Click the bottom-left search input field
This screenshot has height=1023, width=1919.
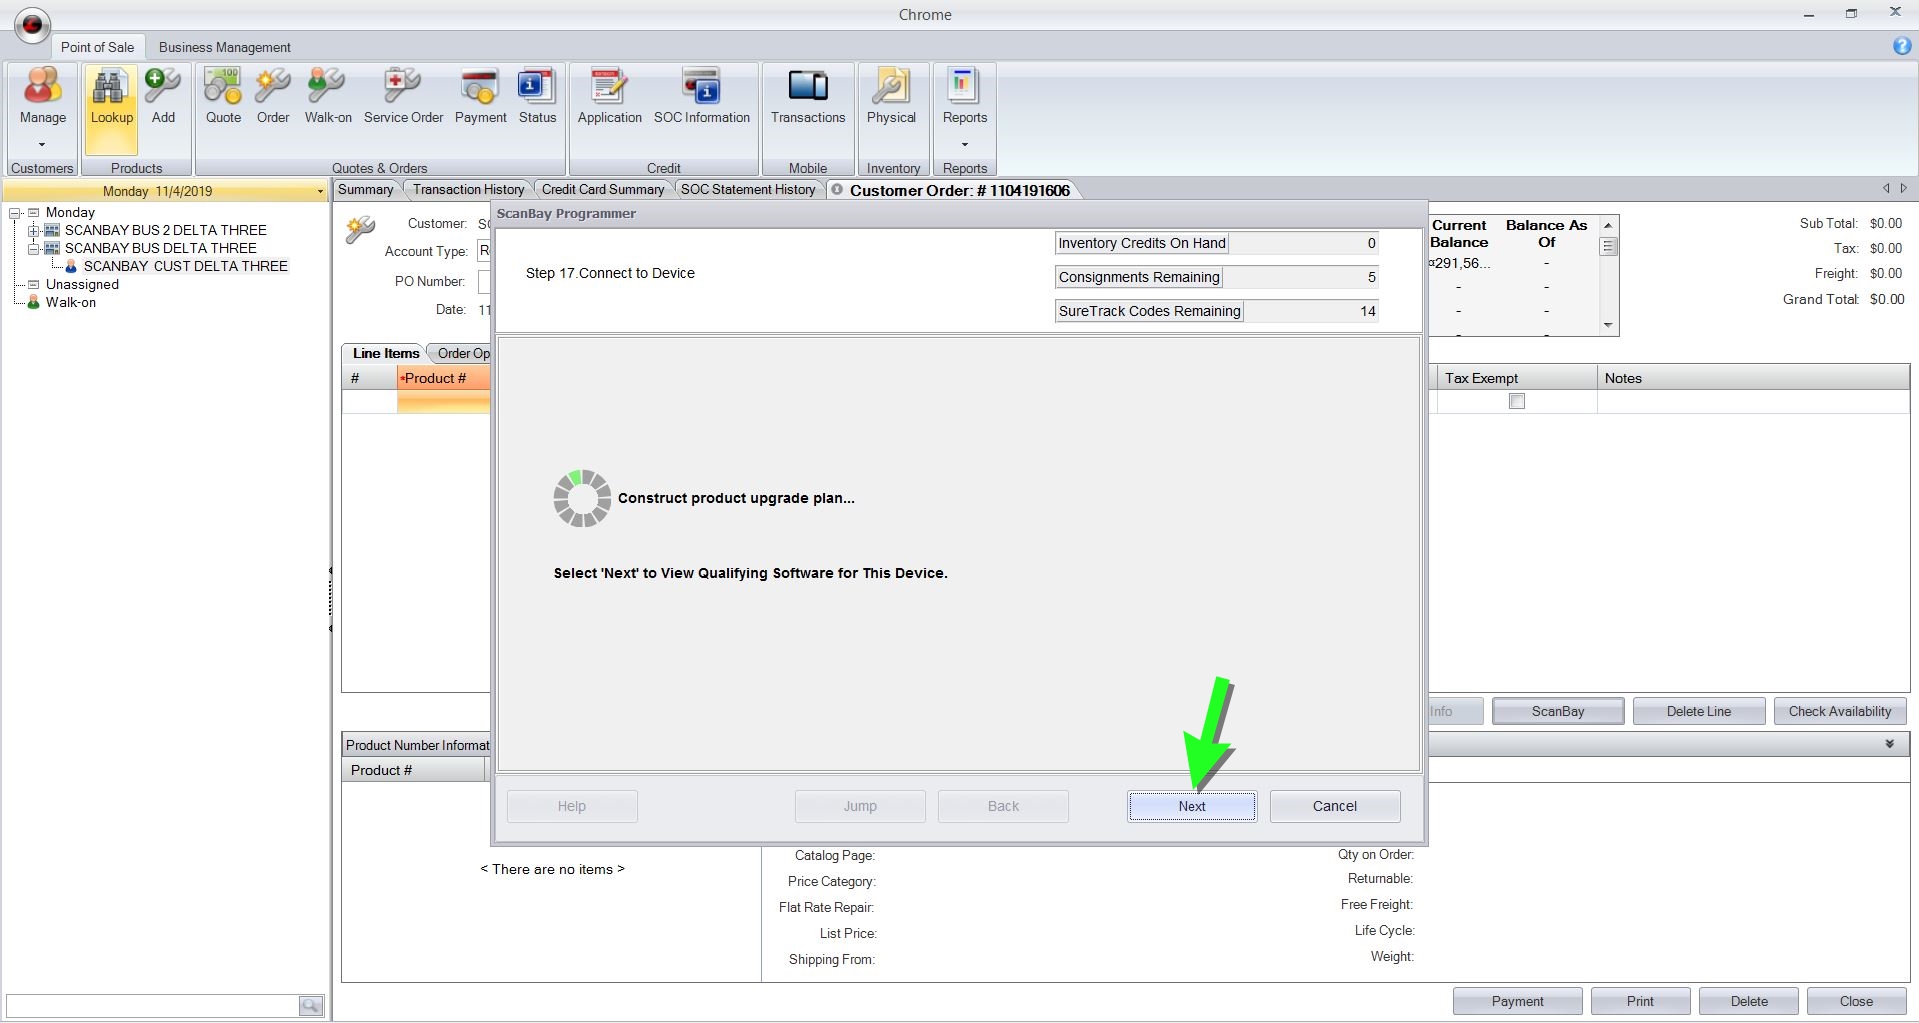tap(152, 1005)
